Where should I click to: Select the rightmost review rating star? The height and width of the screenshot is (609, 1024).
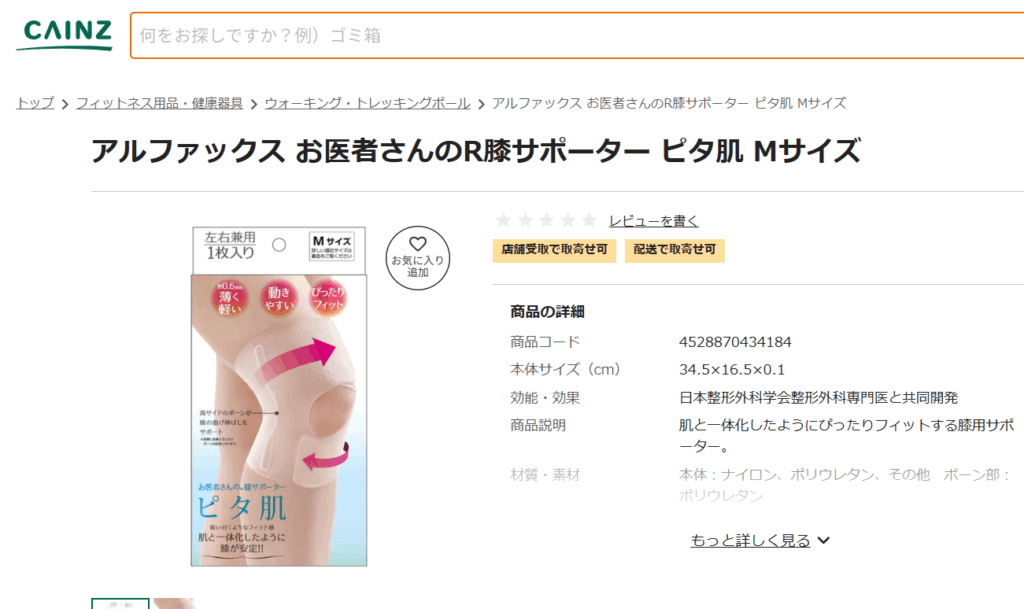pyautogui.click(x=589, y=220)
